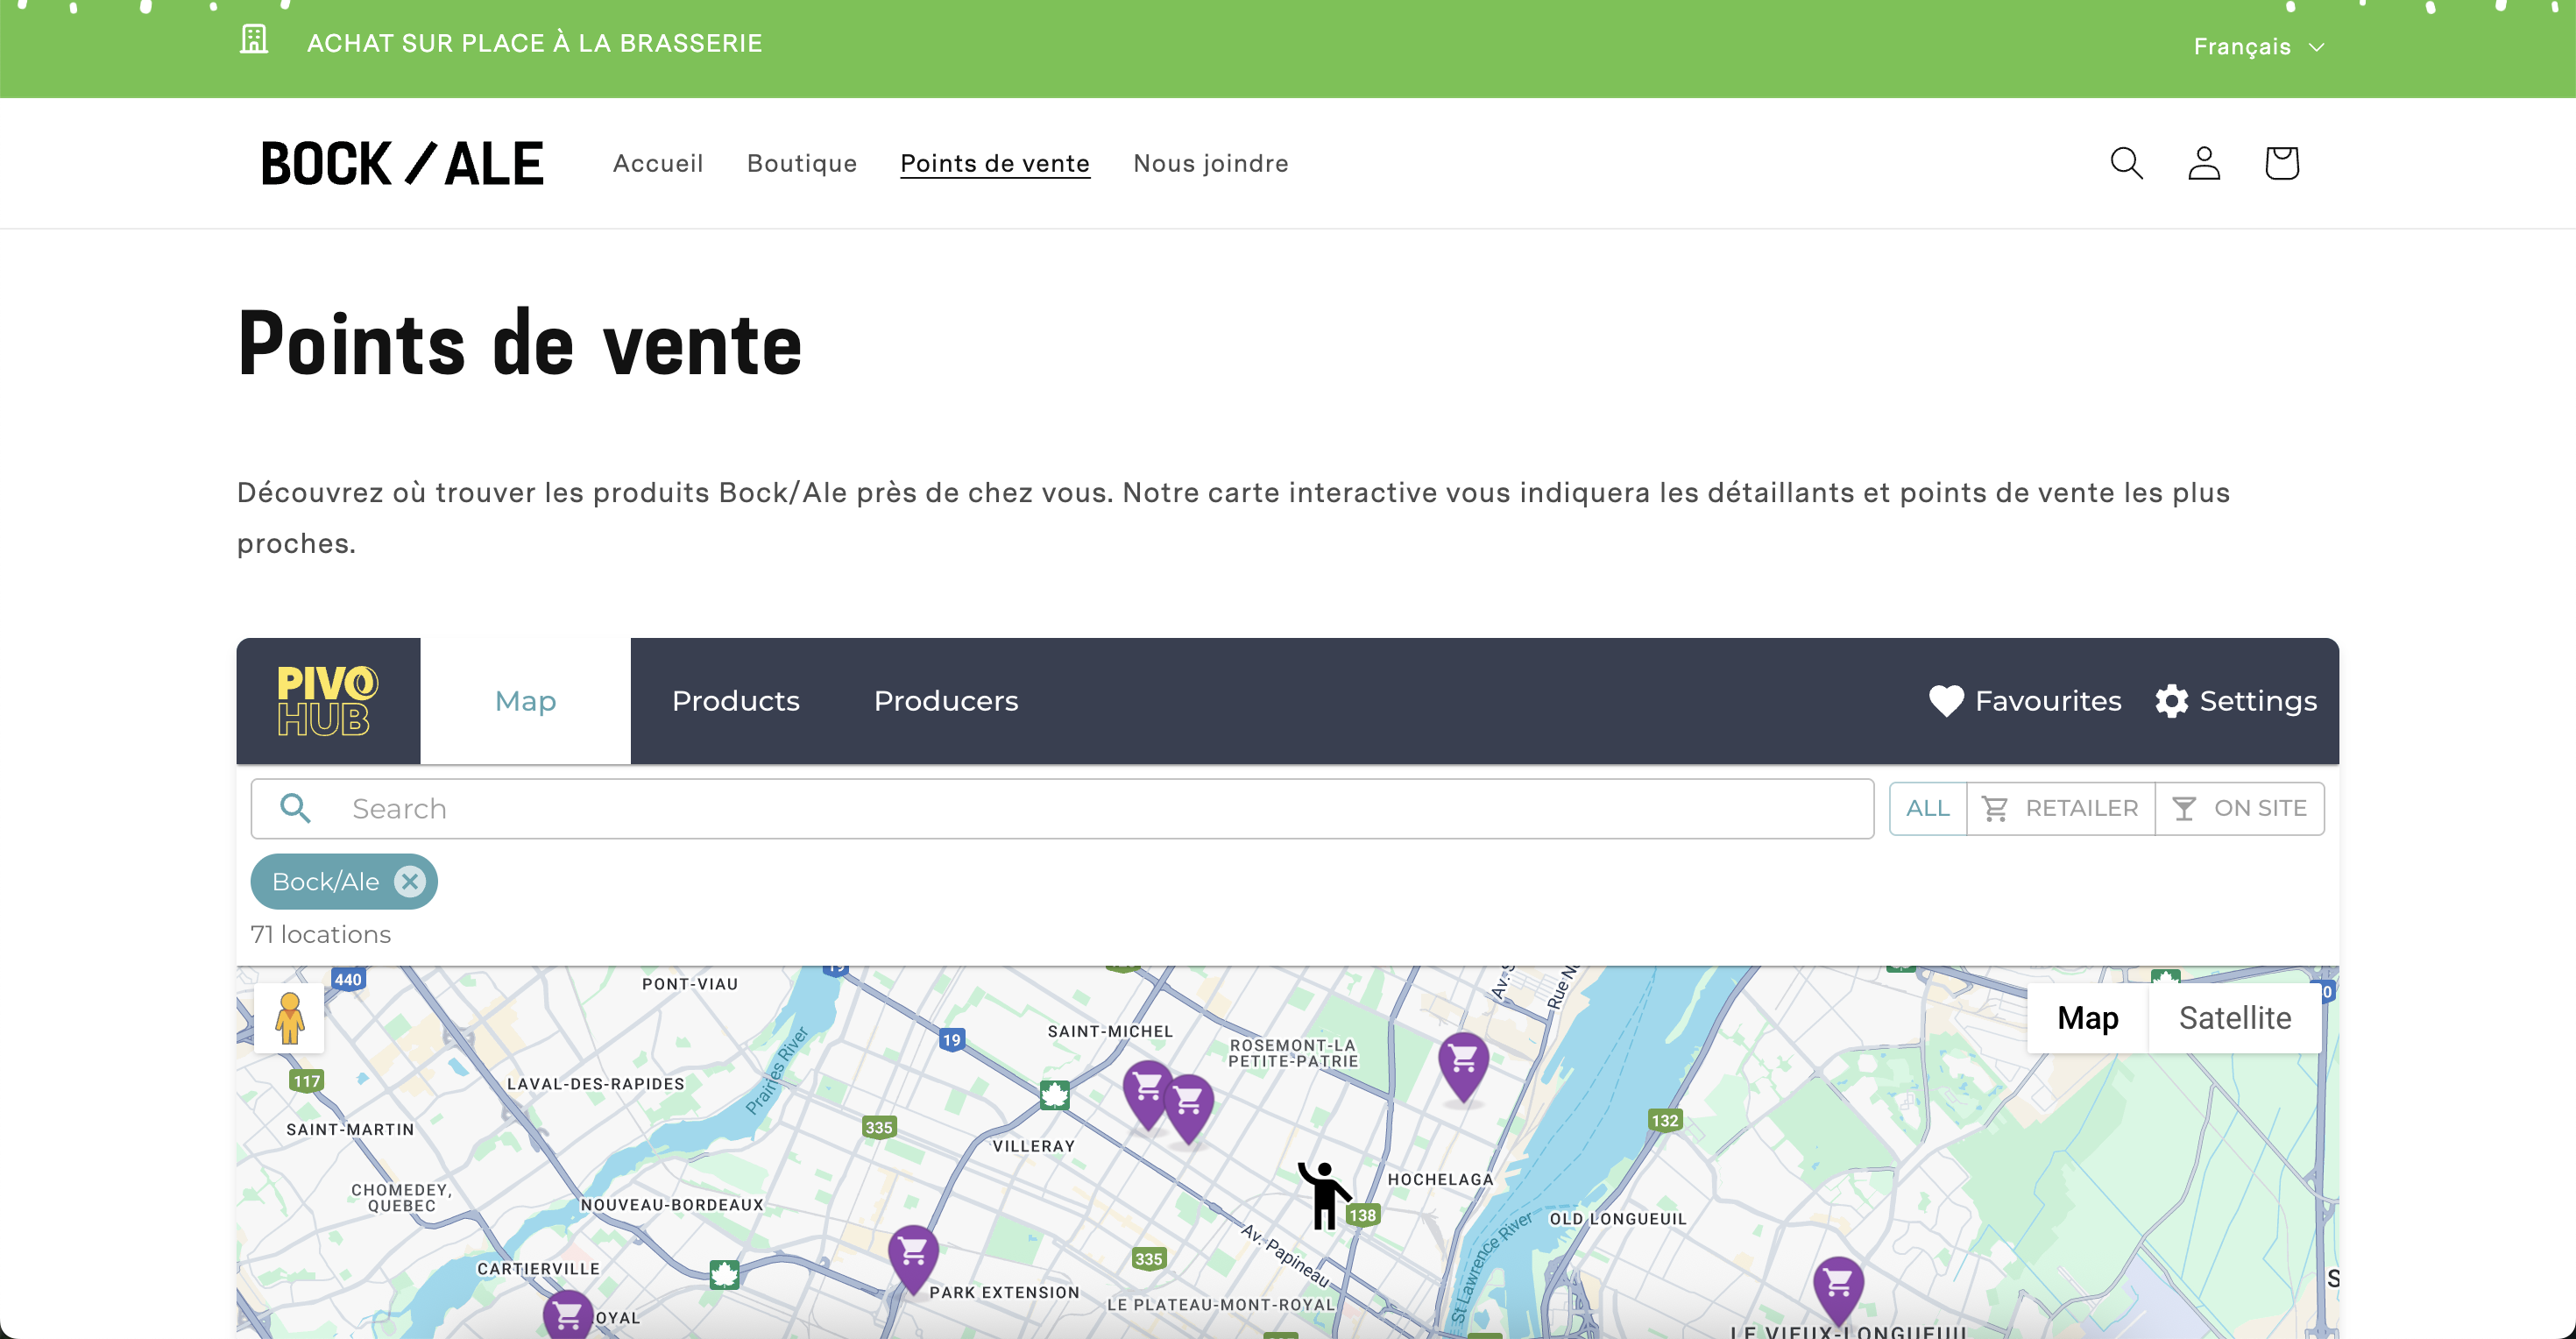The width and height of the screenshot is (2576, 1339).
Task: Open the Nous joindre link
Action: (x=1210, y=163)
